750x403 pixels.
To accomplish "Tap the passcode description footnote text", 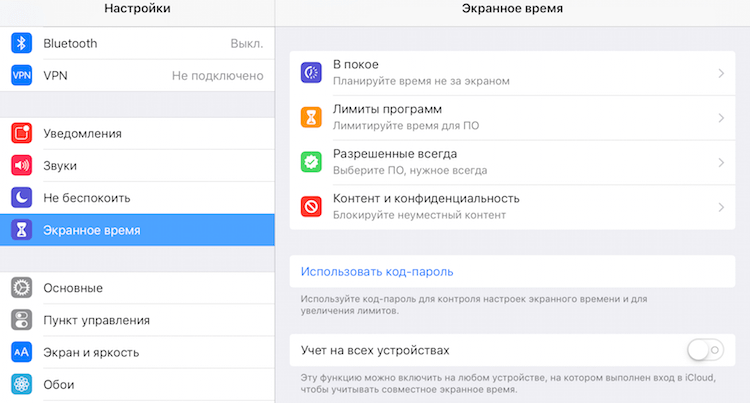I will pos(474,305).
